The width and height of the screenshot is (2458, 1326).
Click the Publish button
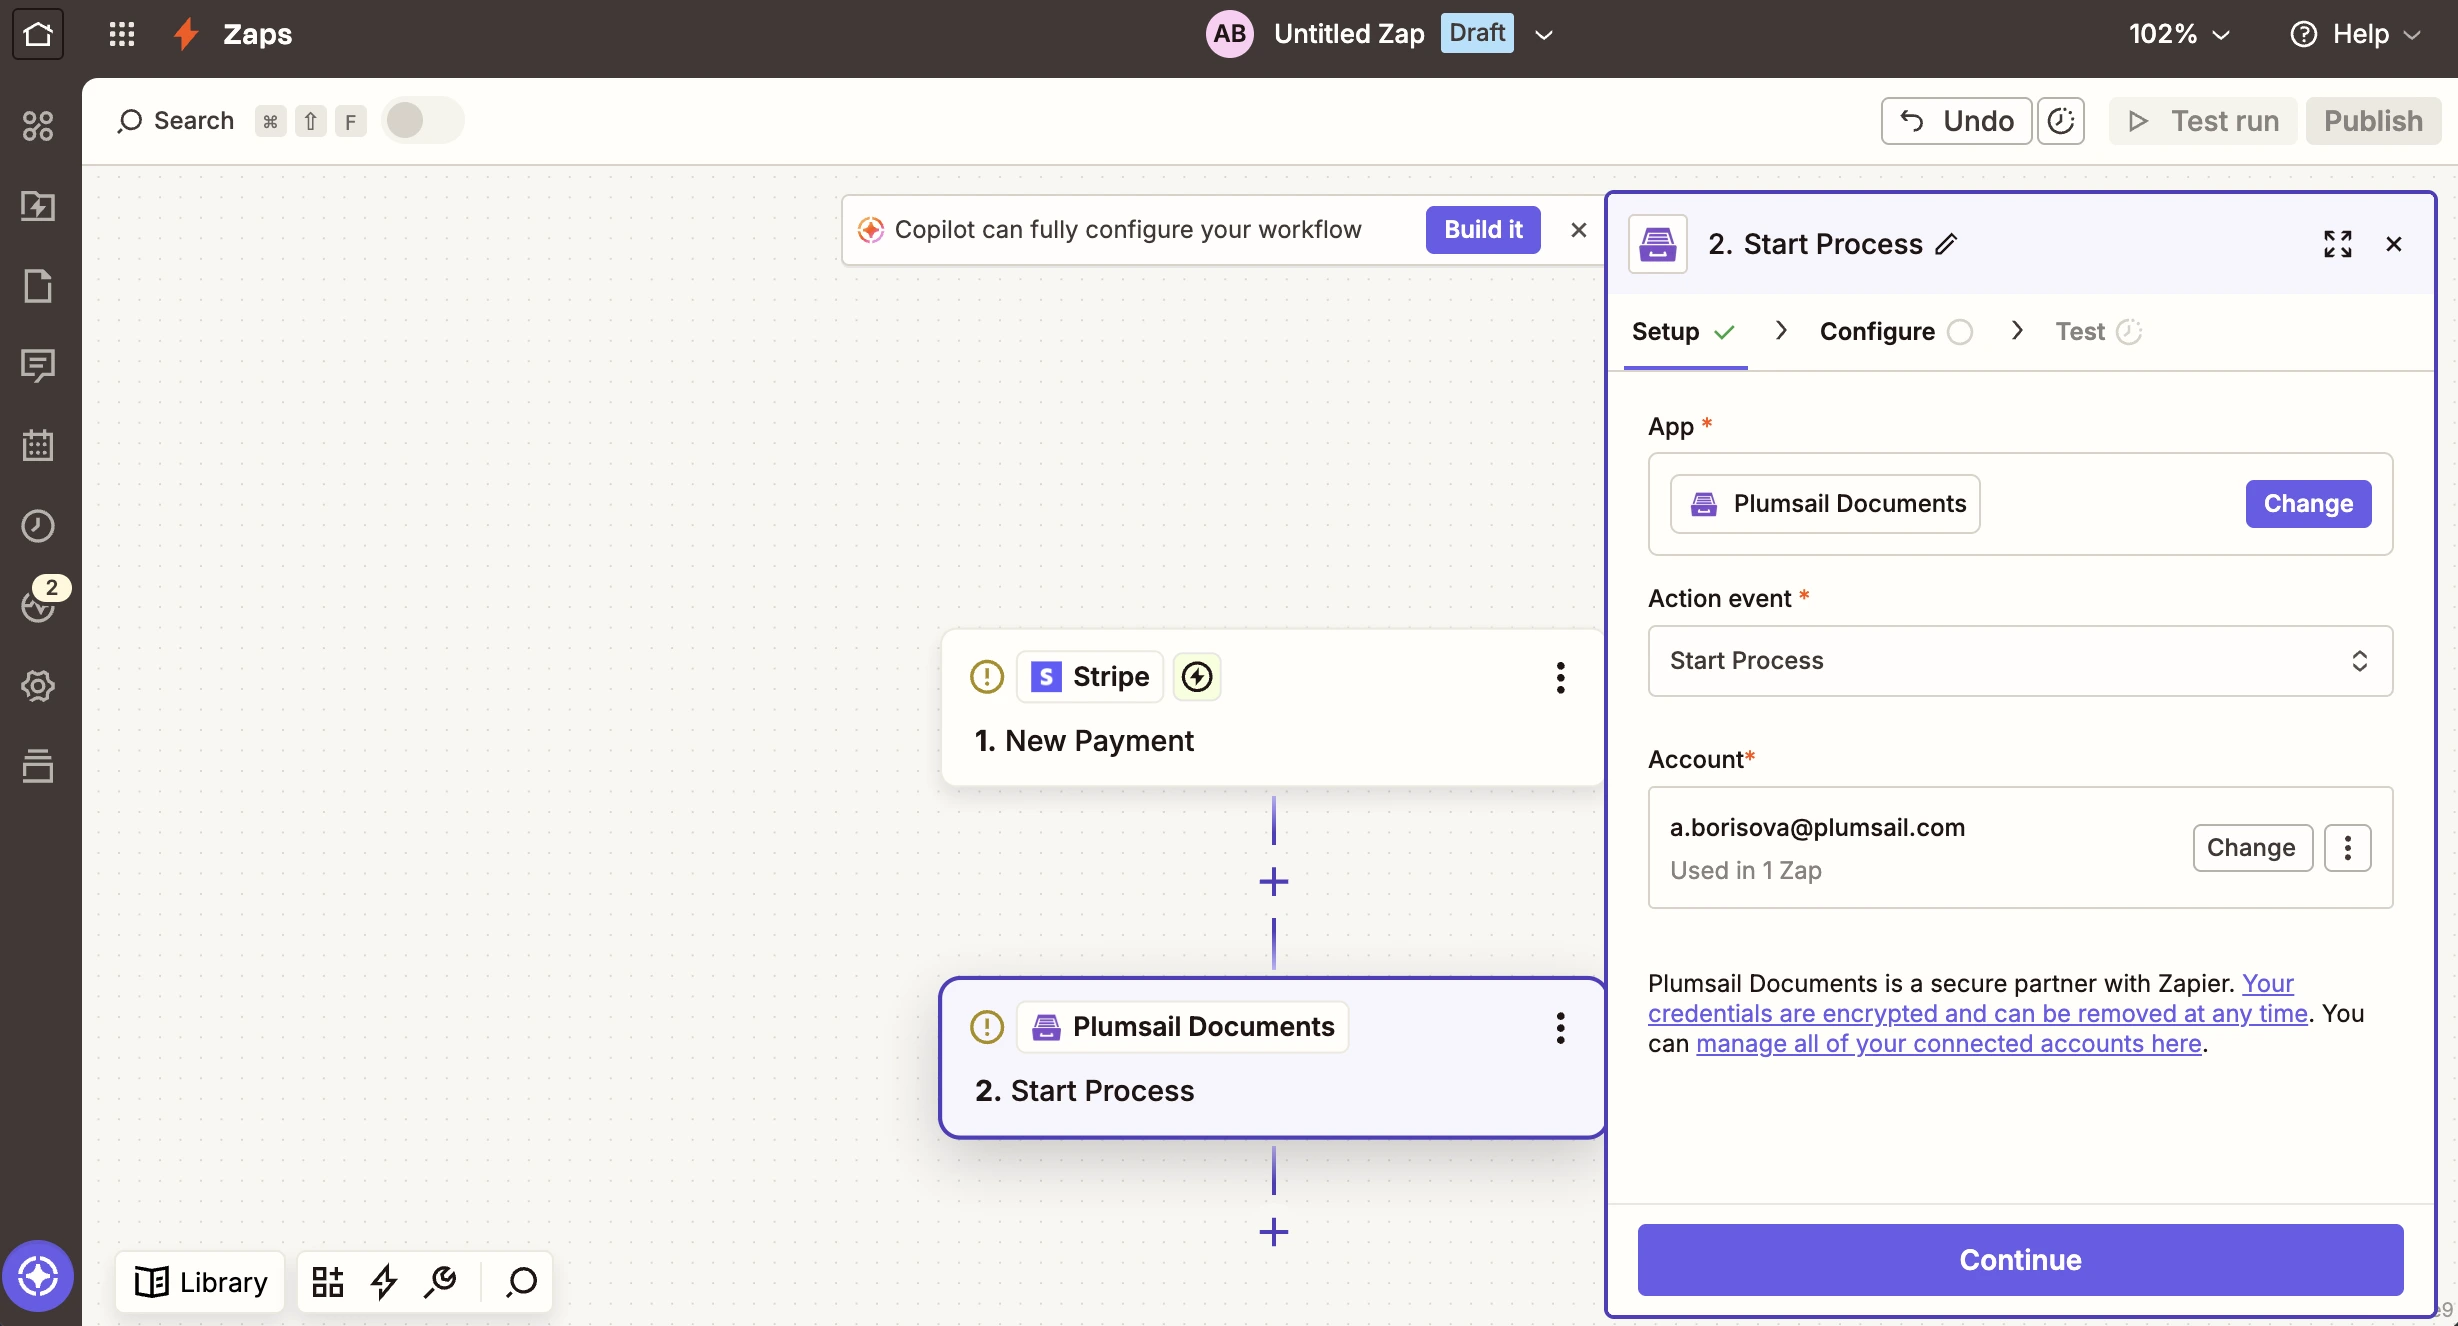pos(2373,121)
